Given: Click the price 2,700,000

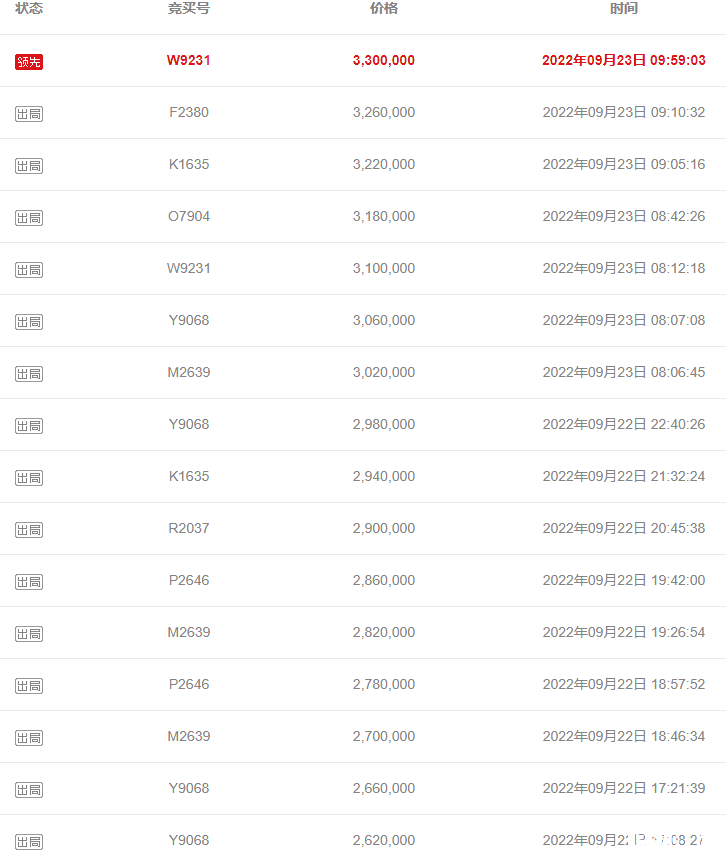Looking at the screenshot, I should click(x=384, y=736).
